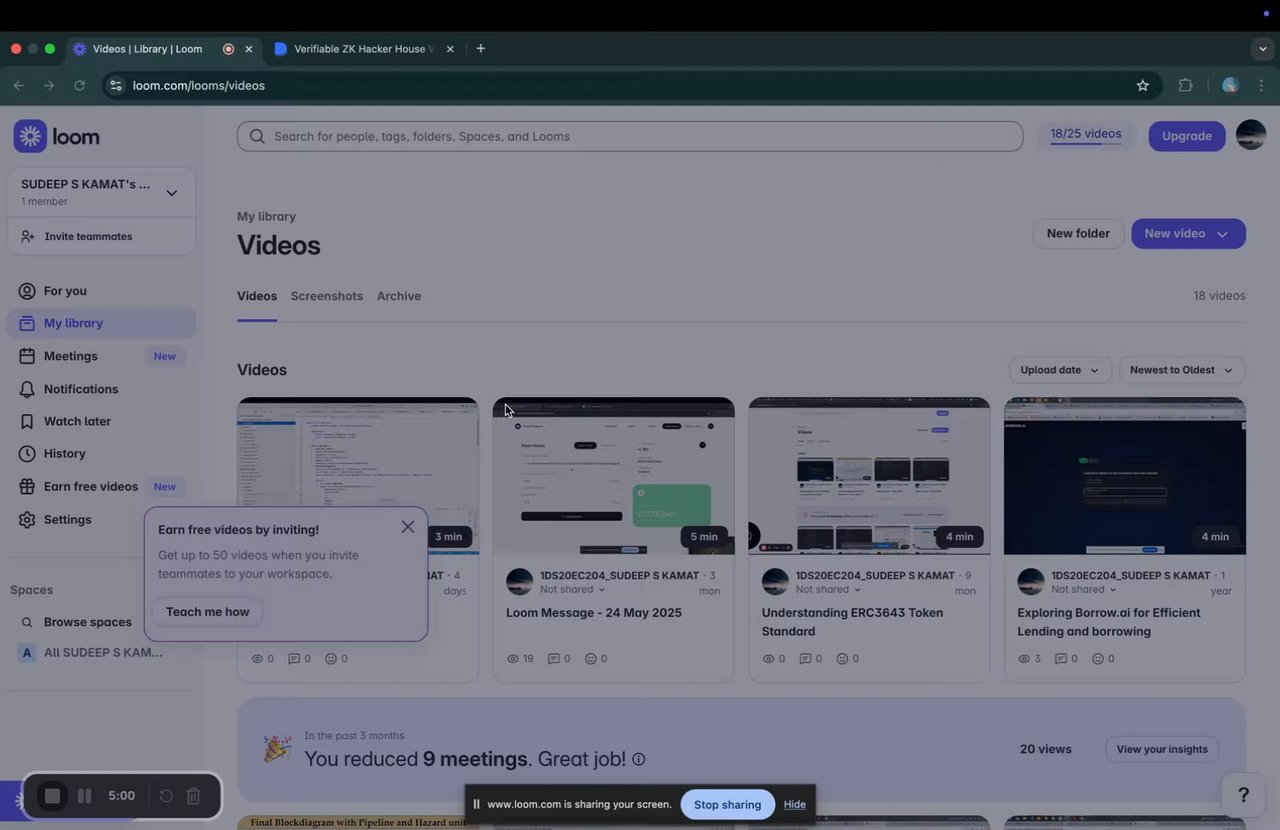Open Meetings in the sidebar
The height and width of the screenshot is (830, 1280).
(70, 356)
